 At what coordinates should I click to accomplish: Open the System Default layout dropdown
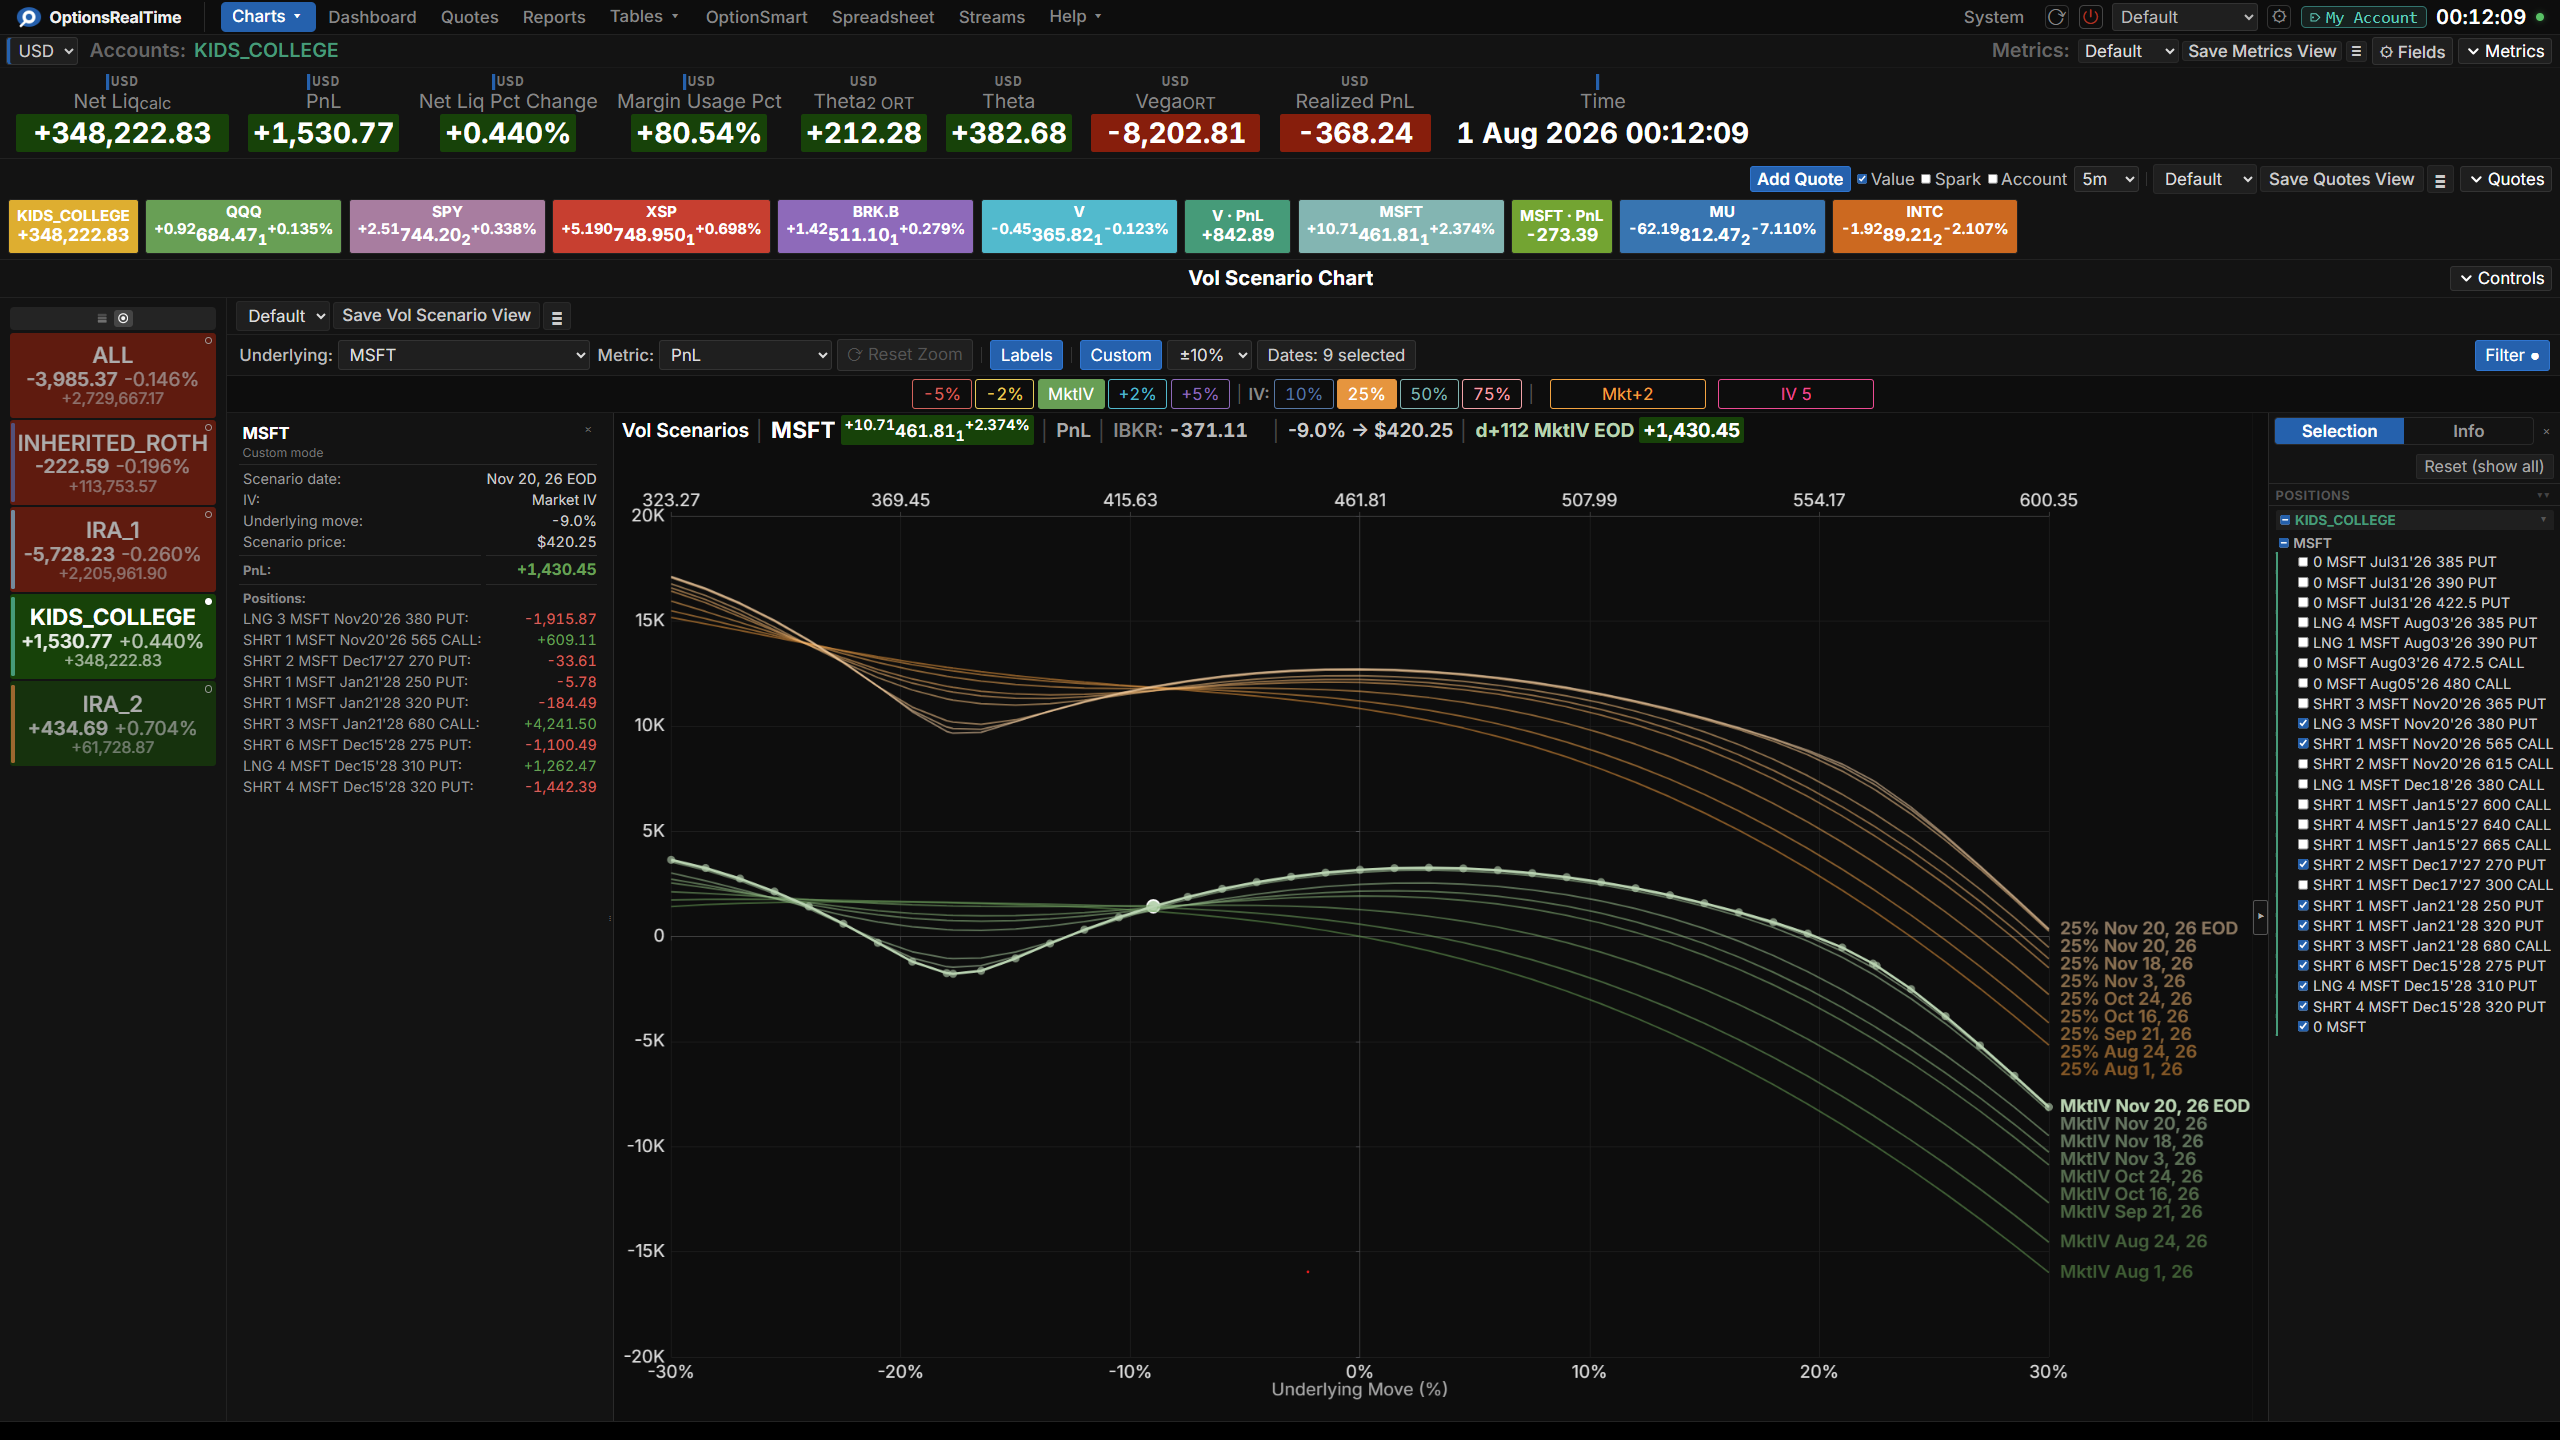(x=2187, y=17)
